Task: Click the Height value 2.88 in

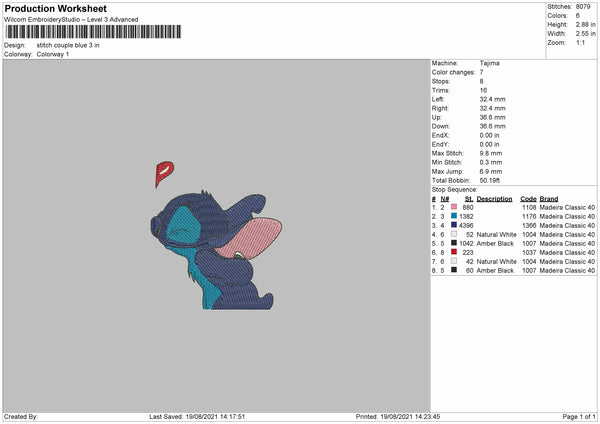Action: click(585, 24)
